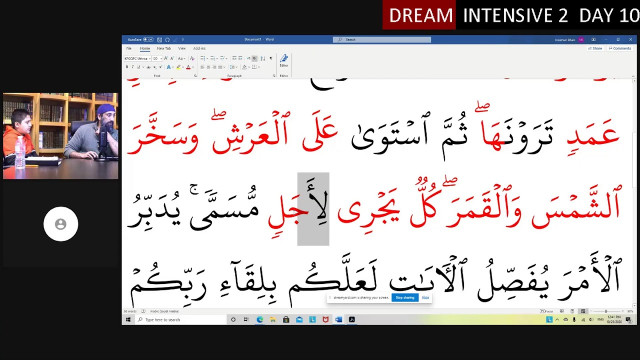Open Microsoft Edge from taskbar

[x=260, y=320]
